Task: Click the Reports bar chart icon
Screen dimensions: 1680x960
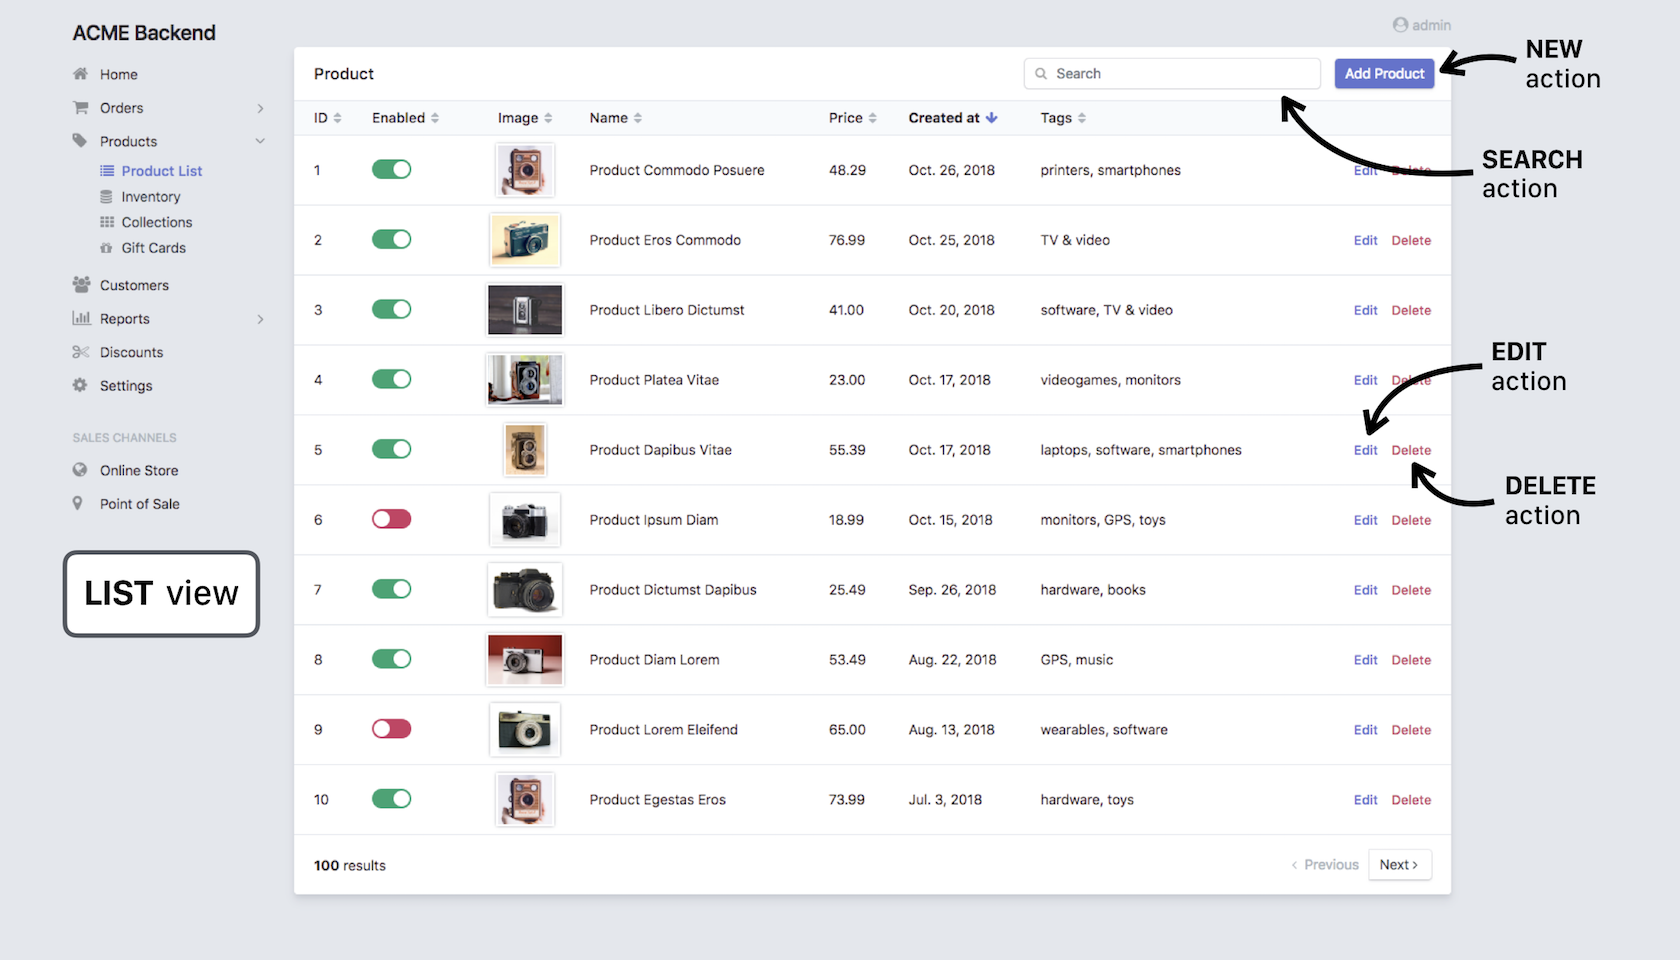Action: [81, 319]
